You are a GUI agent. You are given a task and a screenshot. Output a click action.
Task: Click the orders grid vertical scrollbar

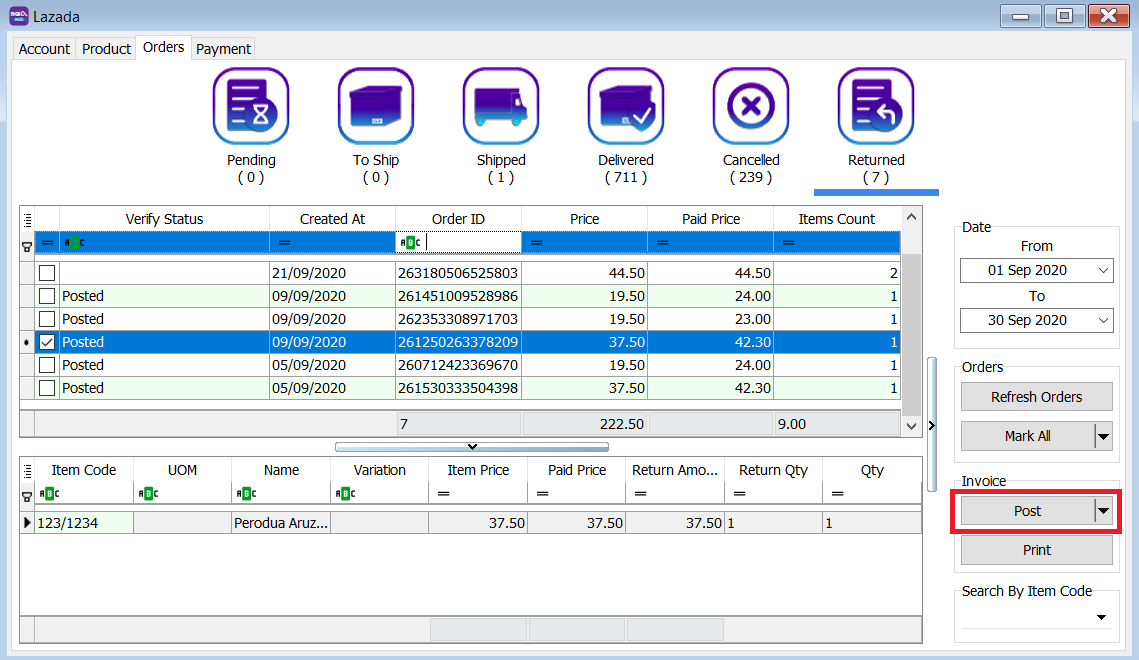(911, 330)
